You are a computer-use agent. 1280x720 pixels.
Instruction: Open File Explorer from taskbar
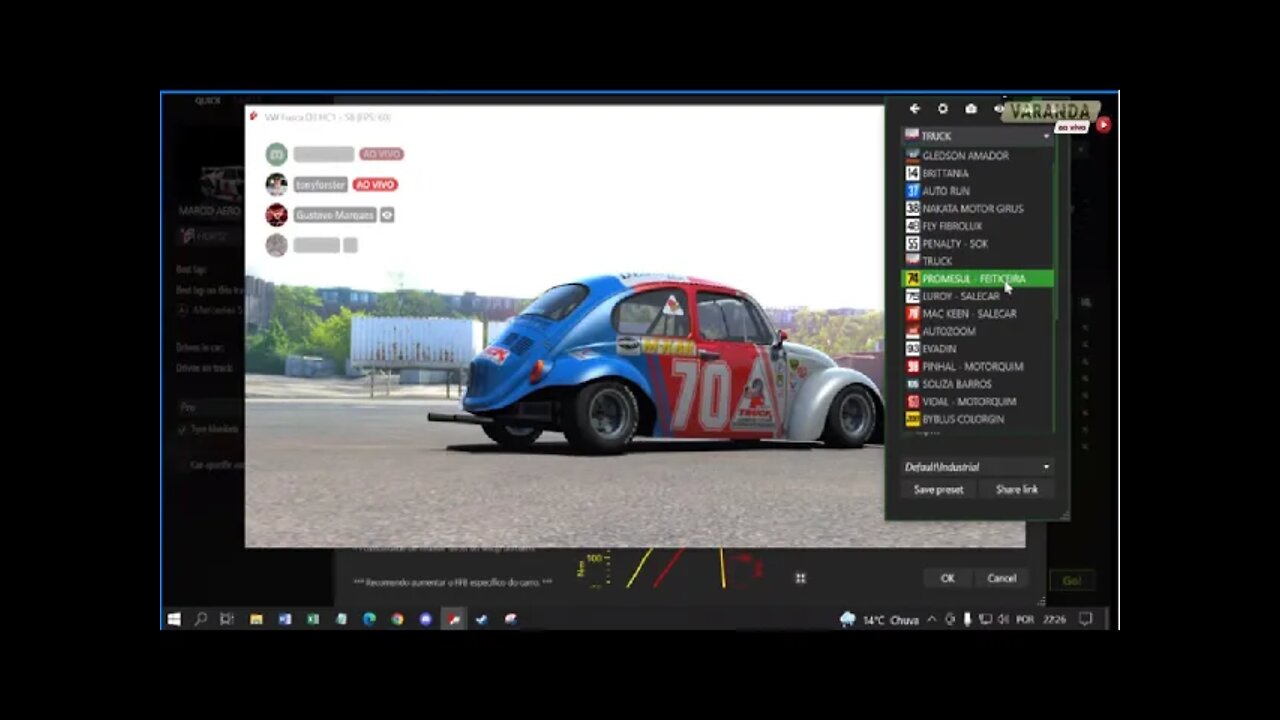tap(257, 619)
